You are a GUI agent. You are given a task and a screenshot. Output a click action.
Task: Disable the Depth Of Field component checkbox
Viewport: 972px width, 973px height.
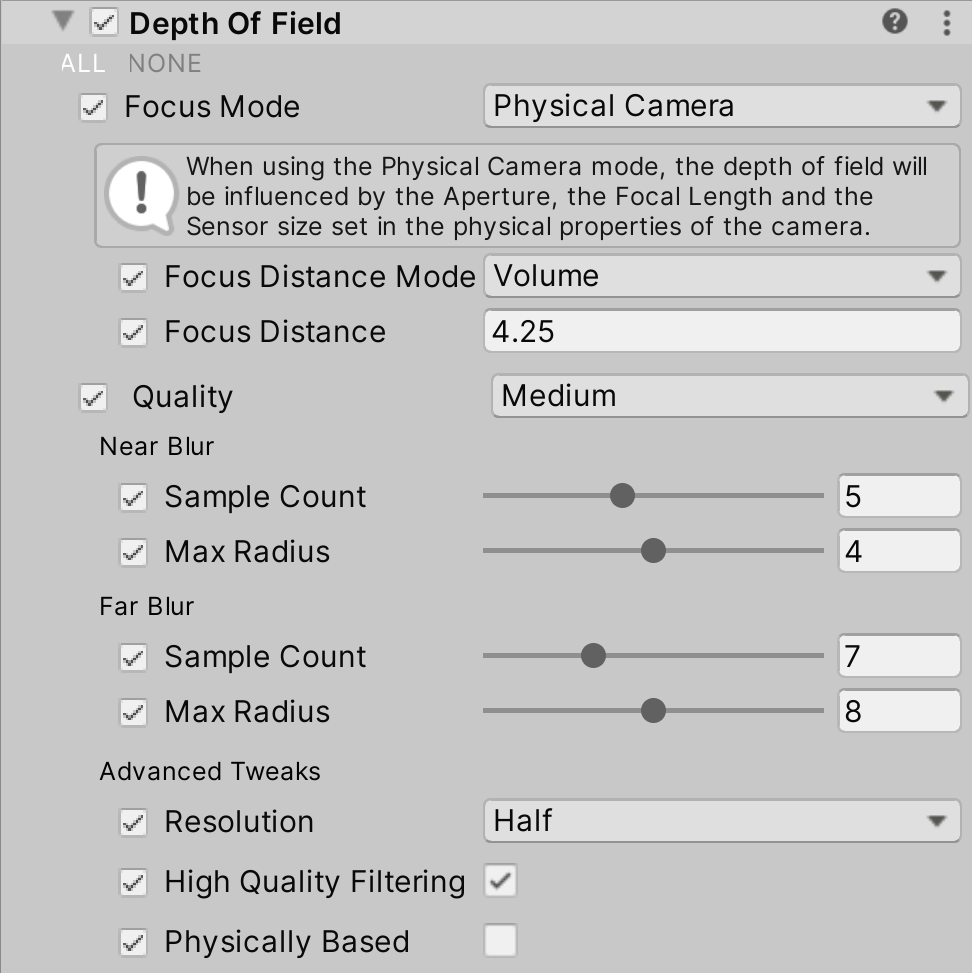click(x=104, y=22)
